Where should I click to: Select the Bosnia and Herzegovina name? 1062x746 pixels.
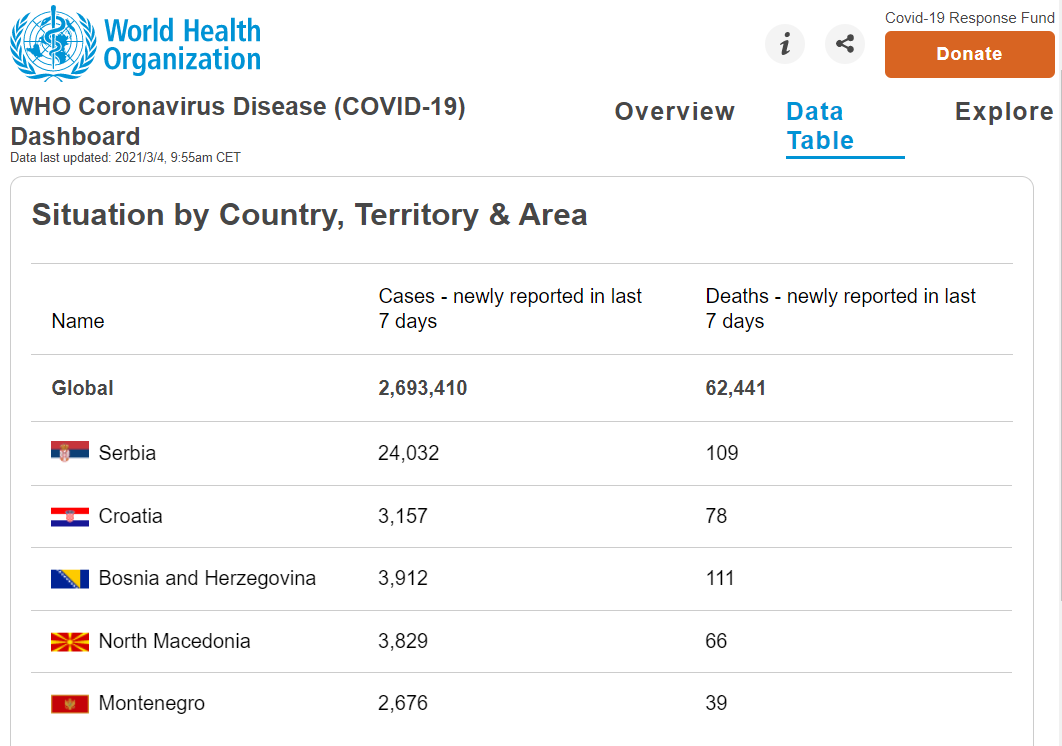click(207, 579)
